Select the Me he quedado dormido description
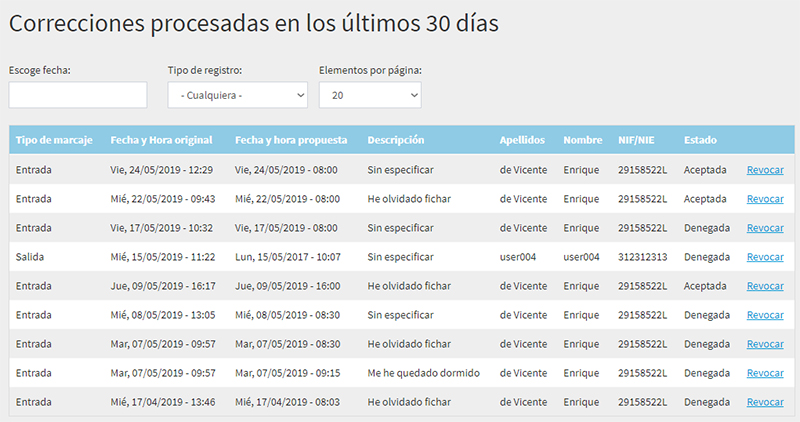Viewport: 800px width, 422px height. (423, 374)
